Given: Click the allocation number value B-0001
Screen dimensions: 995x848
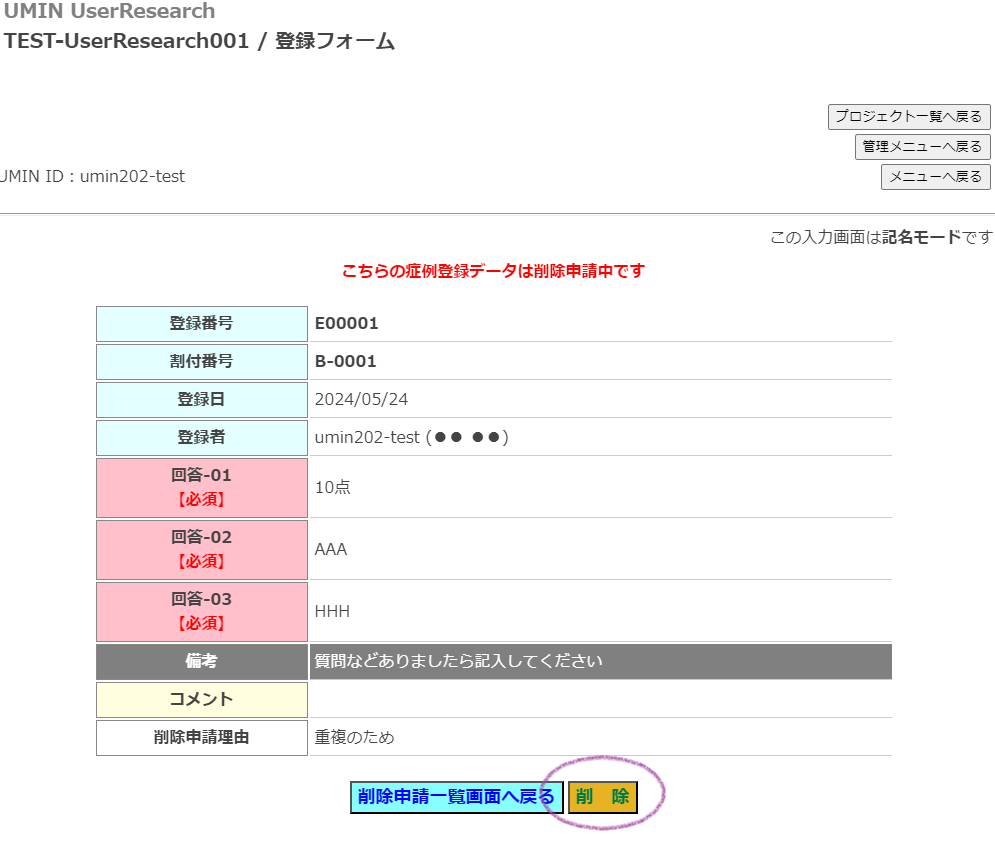Looking at the screenshot, I should pyautogui.click(x=345, y=362).
